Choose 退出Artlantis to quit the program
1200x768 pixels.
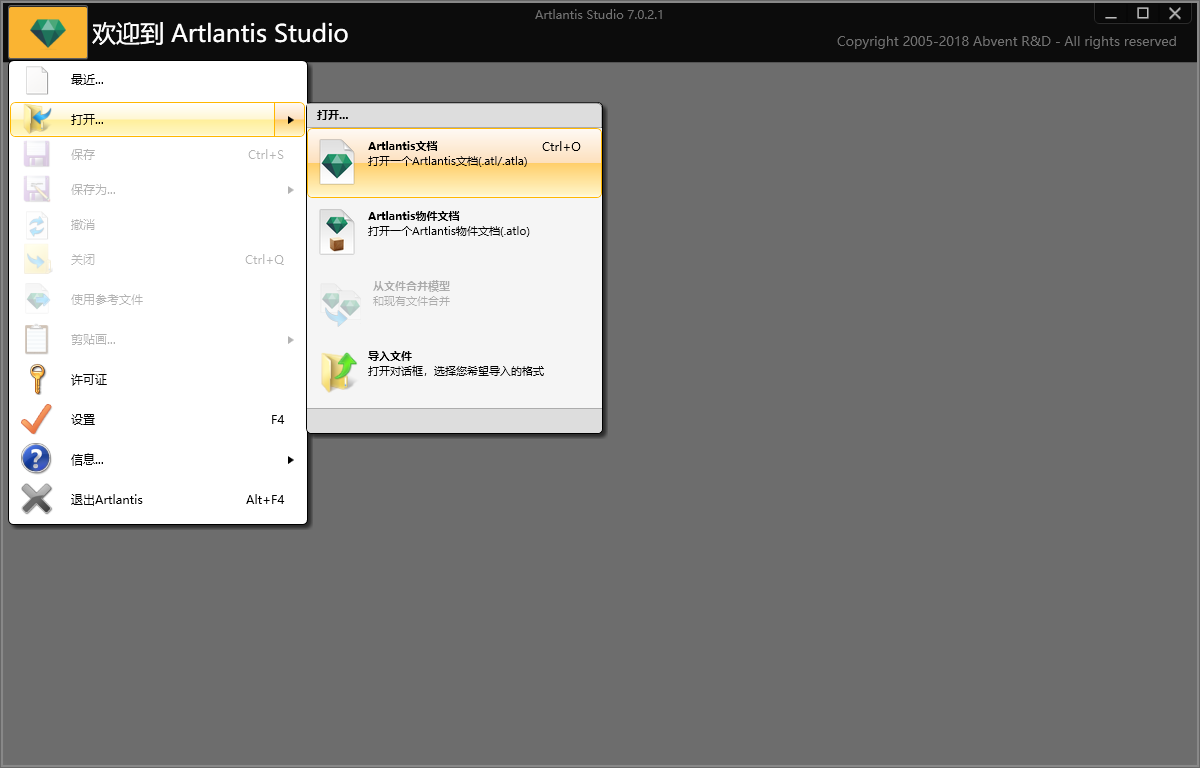(x=107, y=500)
